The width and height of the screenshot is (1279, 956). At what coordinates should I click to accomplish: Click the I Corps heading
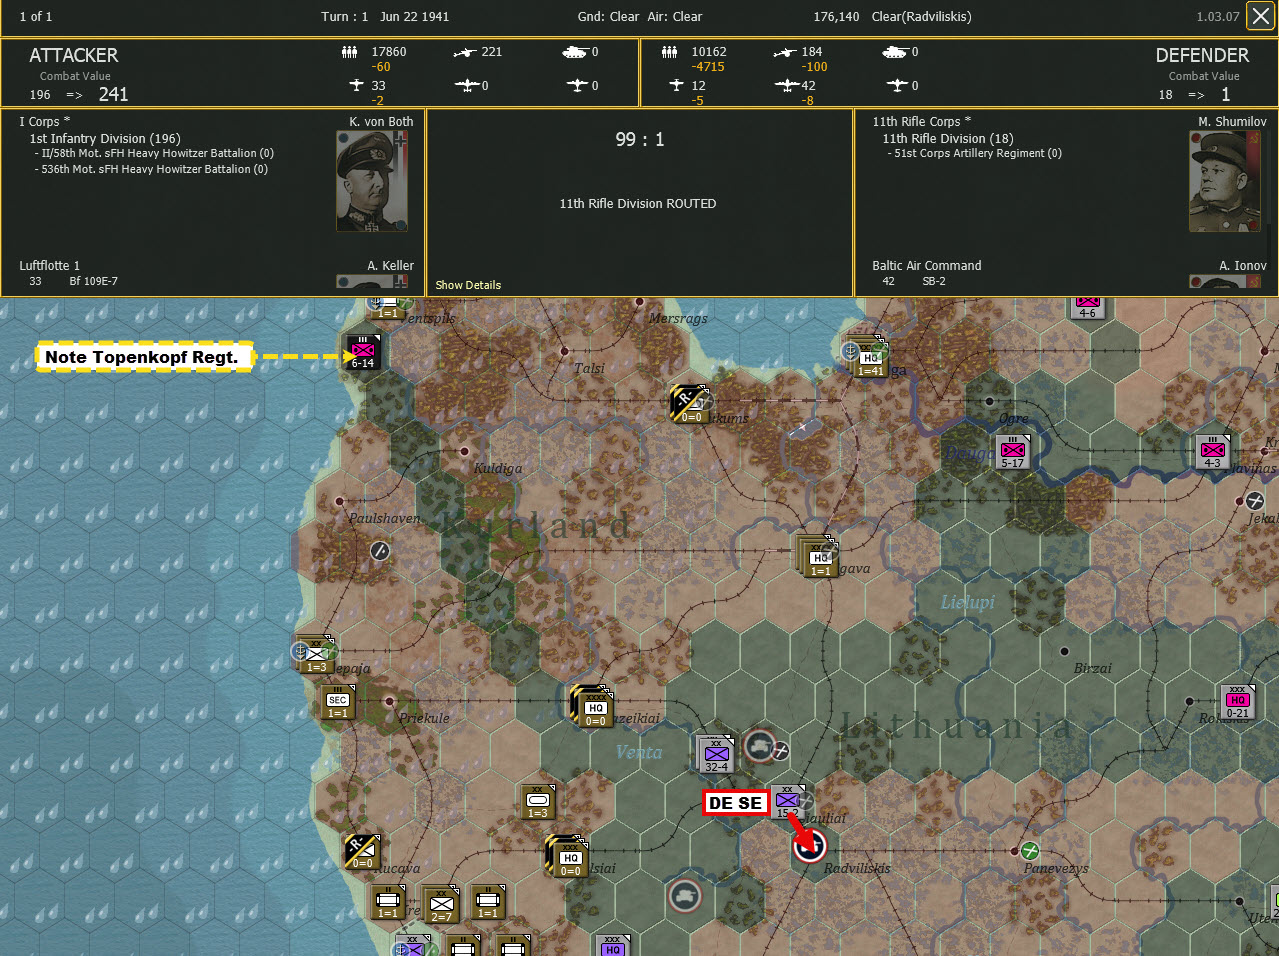[x=45, y=122]
